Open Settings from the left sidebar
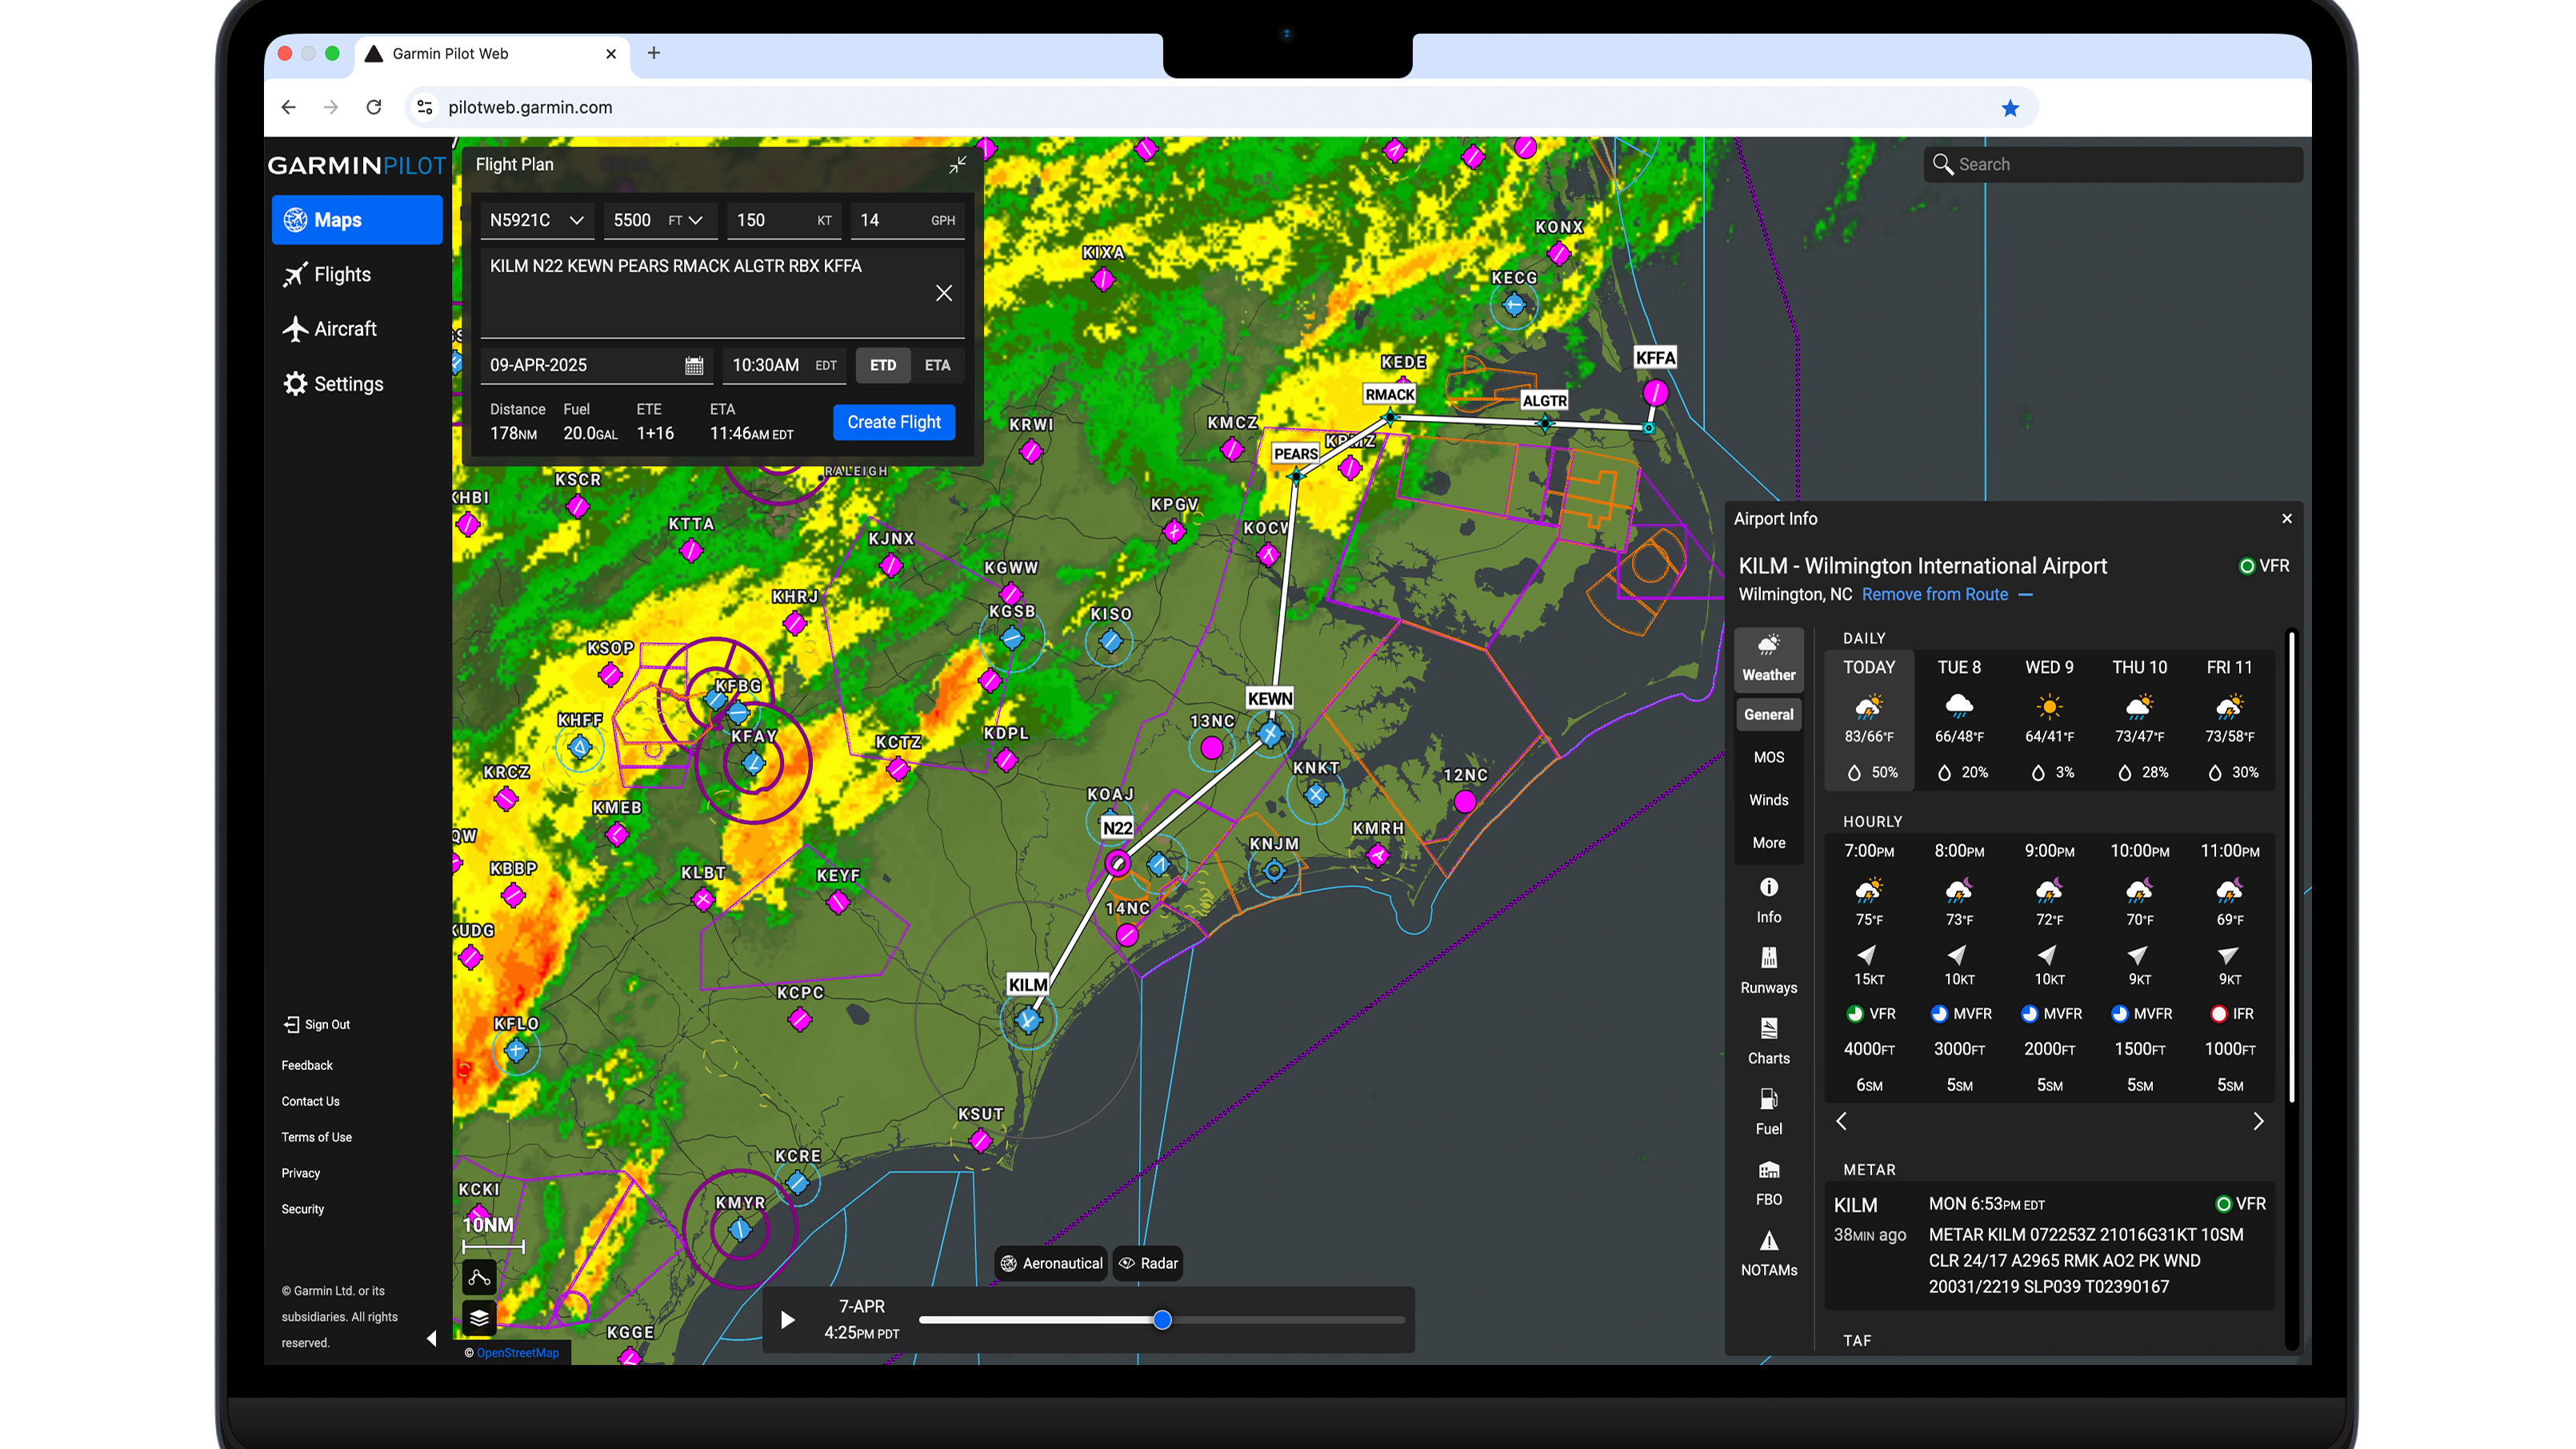Image resolution: width=2576 pixels, height=1449 pixels. (x=347, y=384)
